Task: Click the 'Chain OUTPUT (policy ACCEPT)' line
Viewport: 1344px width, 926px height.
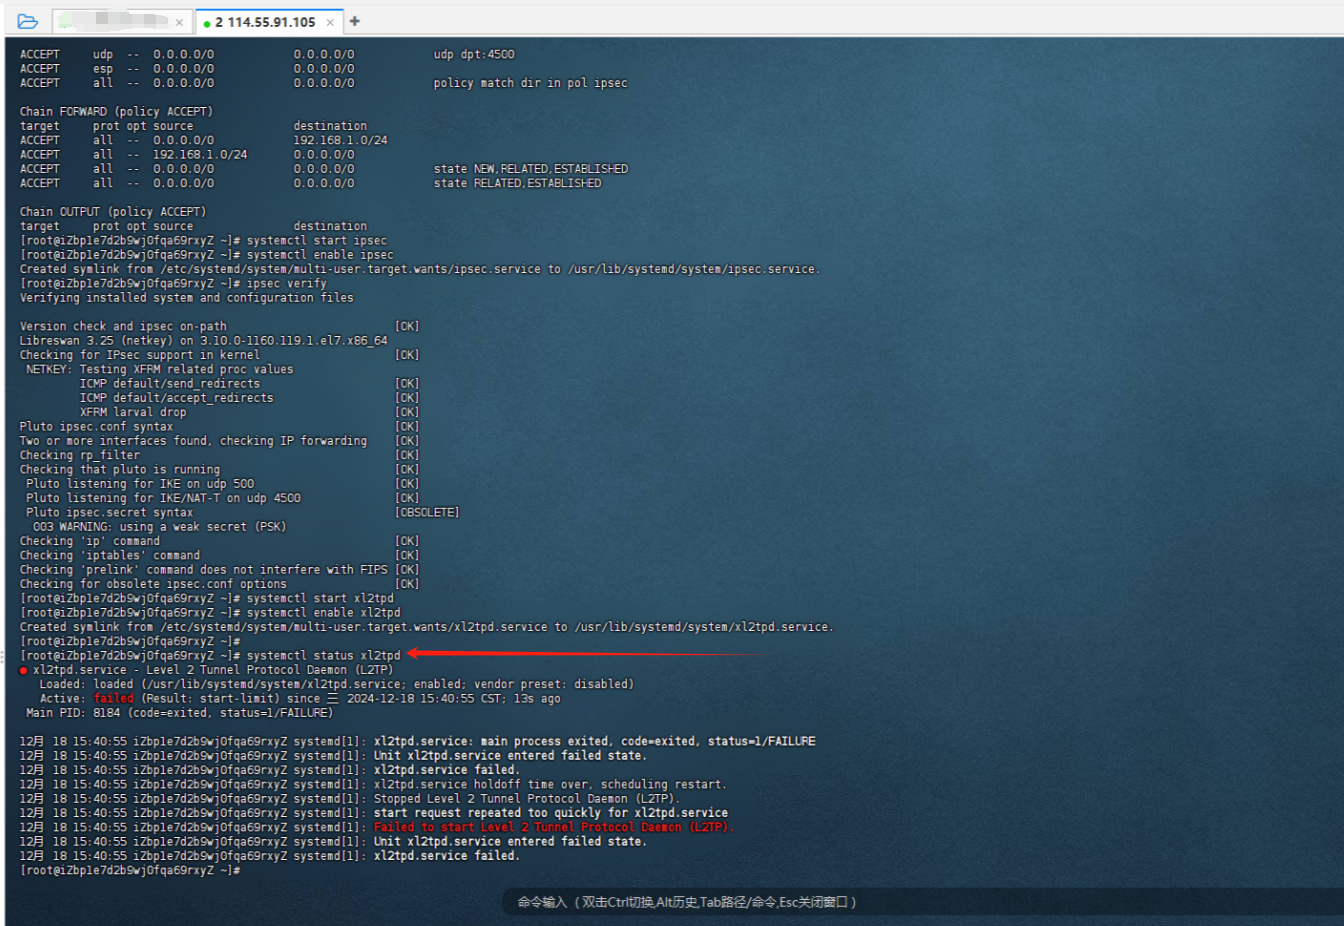Action: point(113,212)
